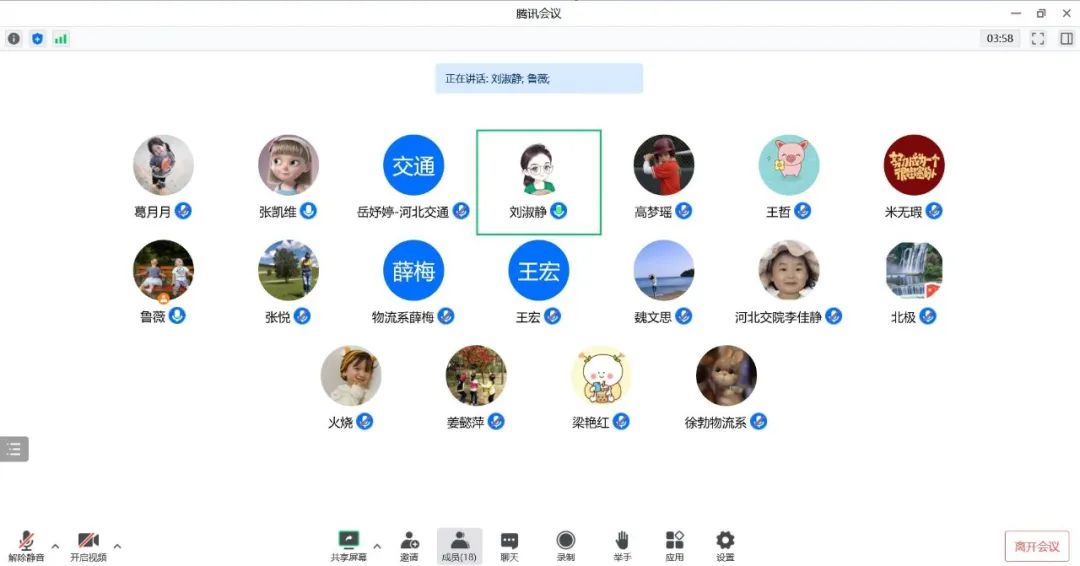Open the apps grid icon
This screenshot has height=566, width=1080.
pos(674,546)
